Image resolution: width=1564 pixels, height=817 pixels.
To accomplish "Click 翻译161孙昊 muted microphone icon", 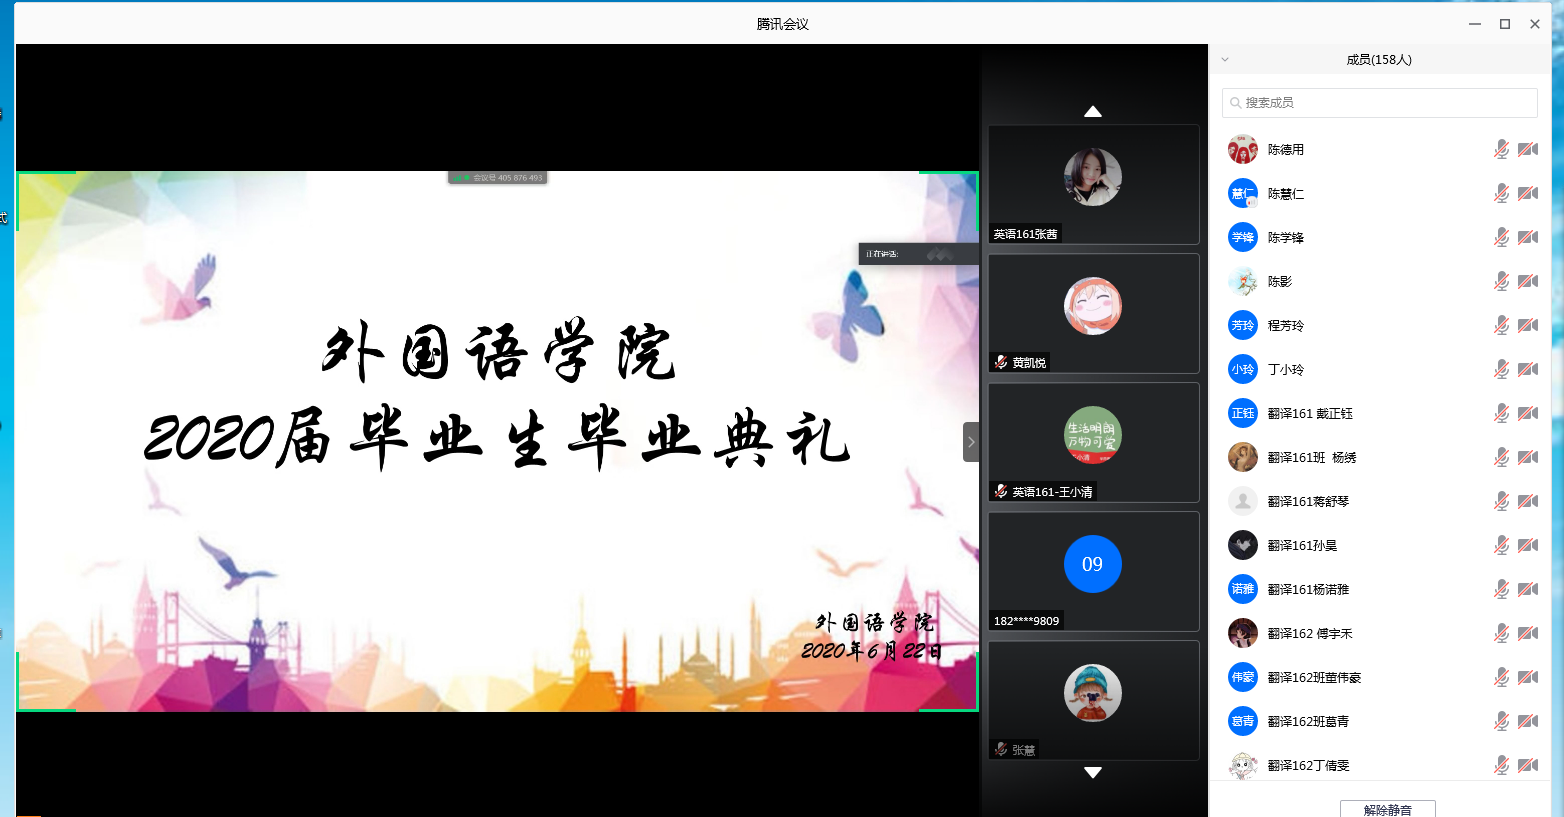I will pyautogui.click(x=1501, y=545).
